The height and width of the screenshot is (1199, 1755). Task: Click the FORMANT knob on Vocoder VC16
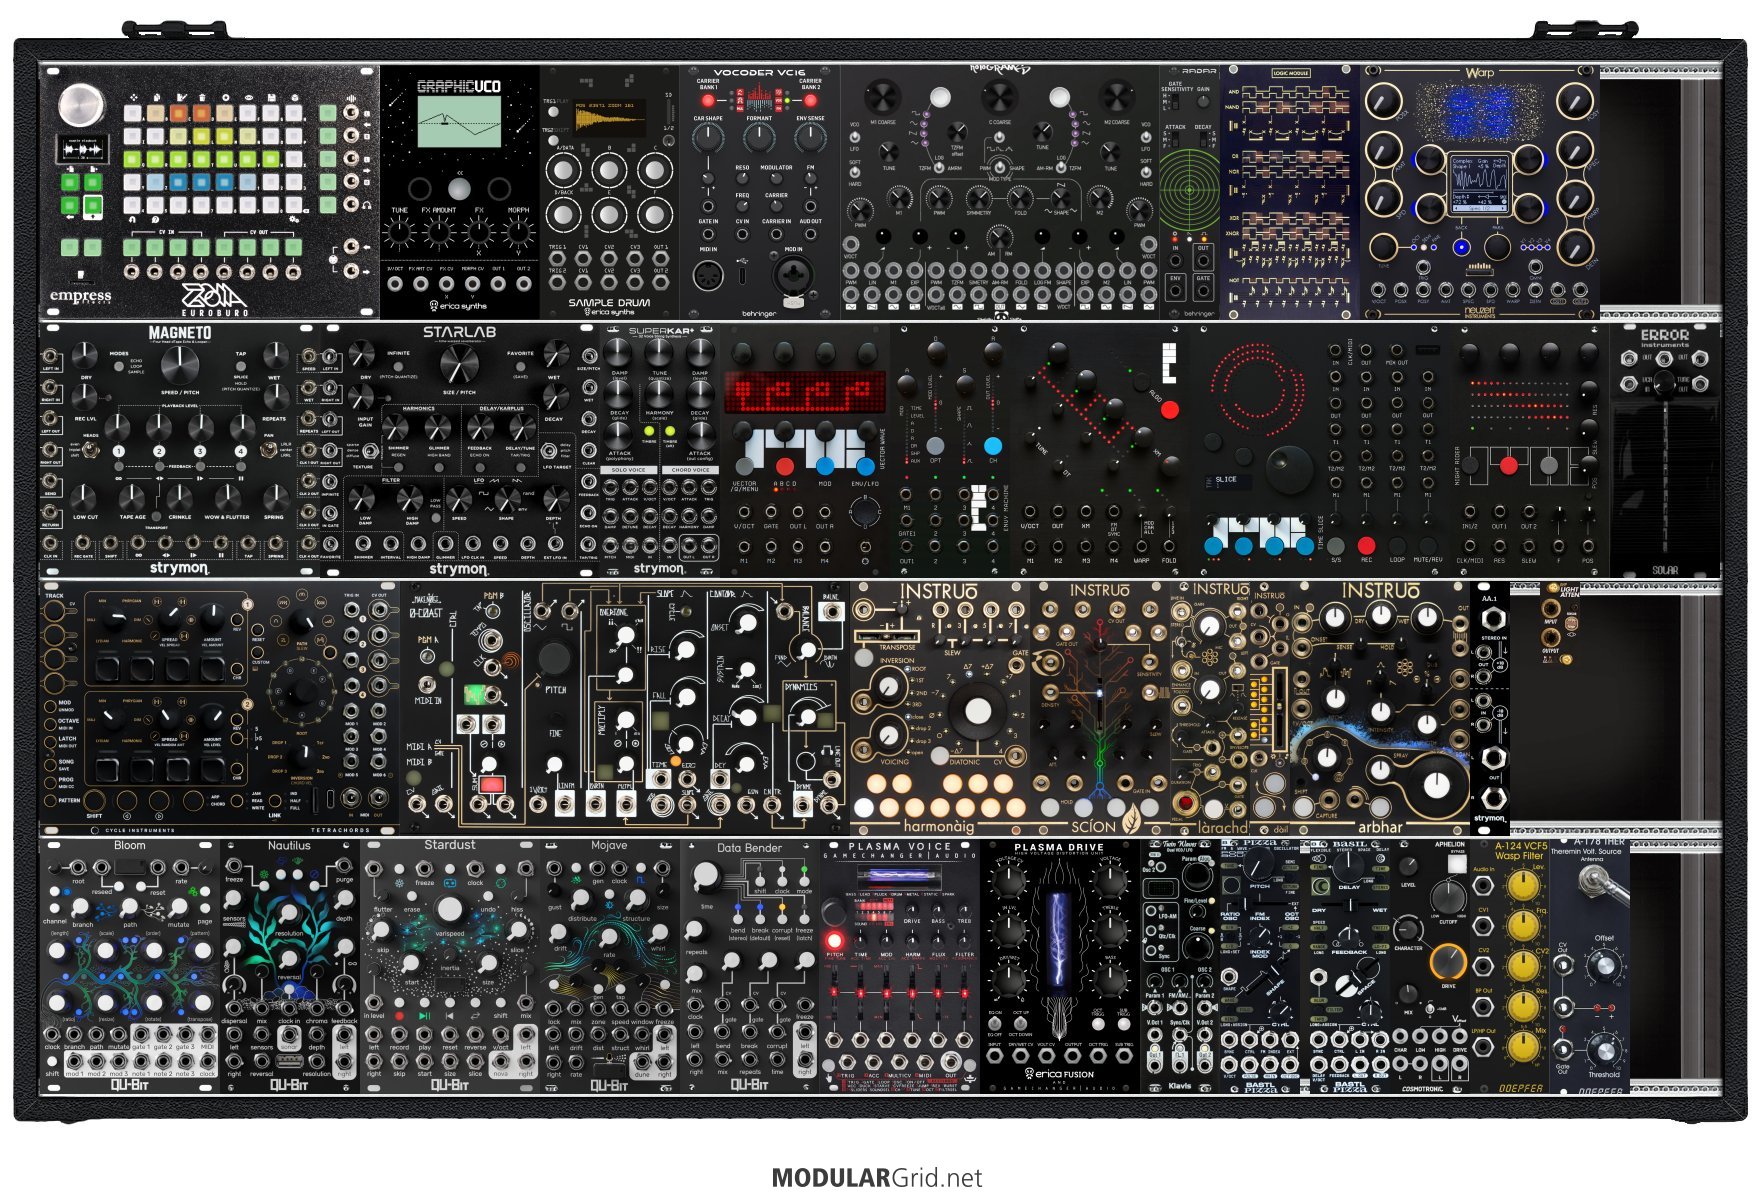759,136
